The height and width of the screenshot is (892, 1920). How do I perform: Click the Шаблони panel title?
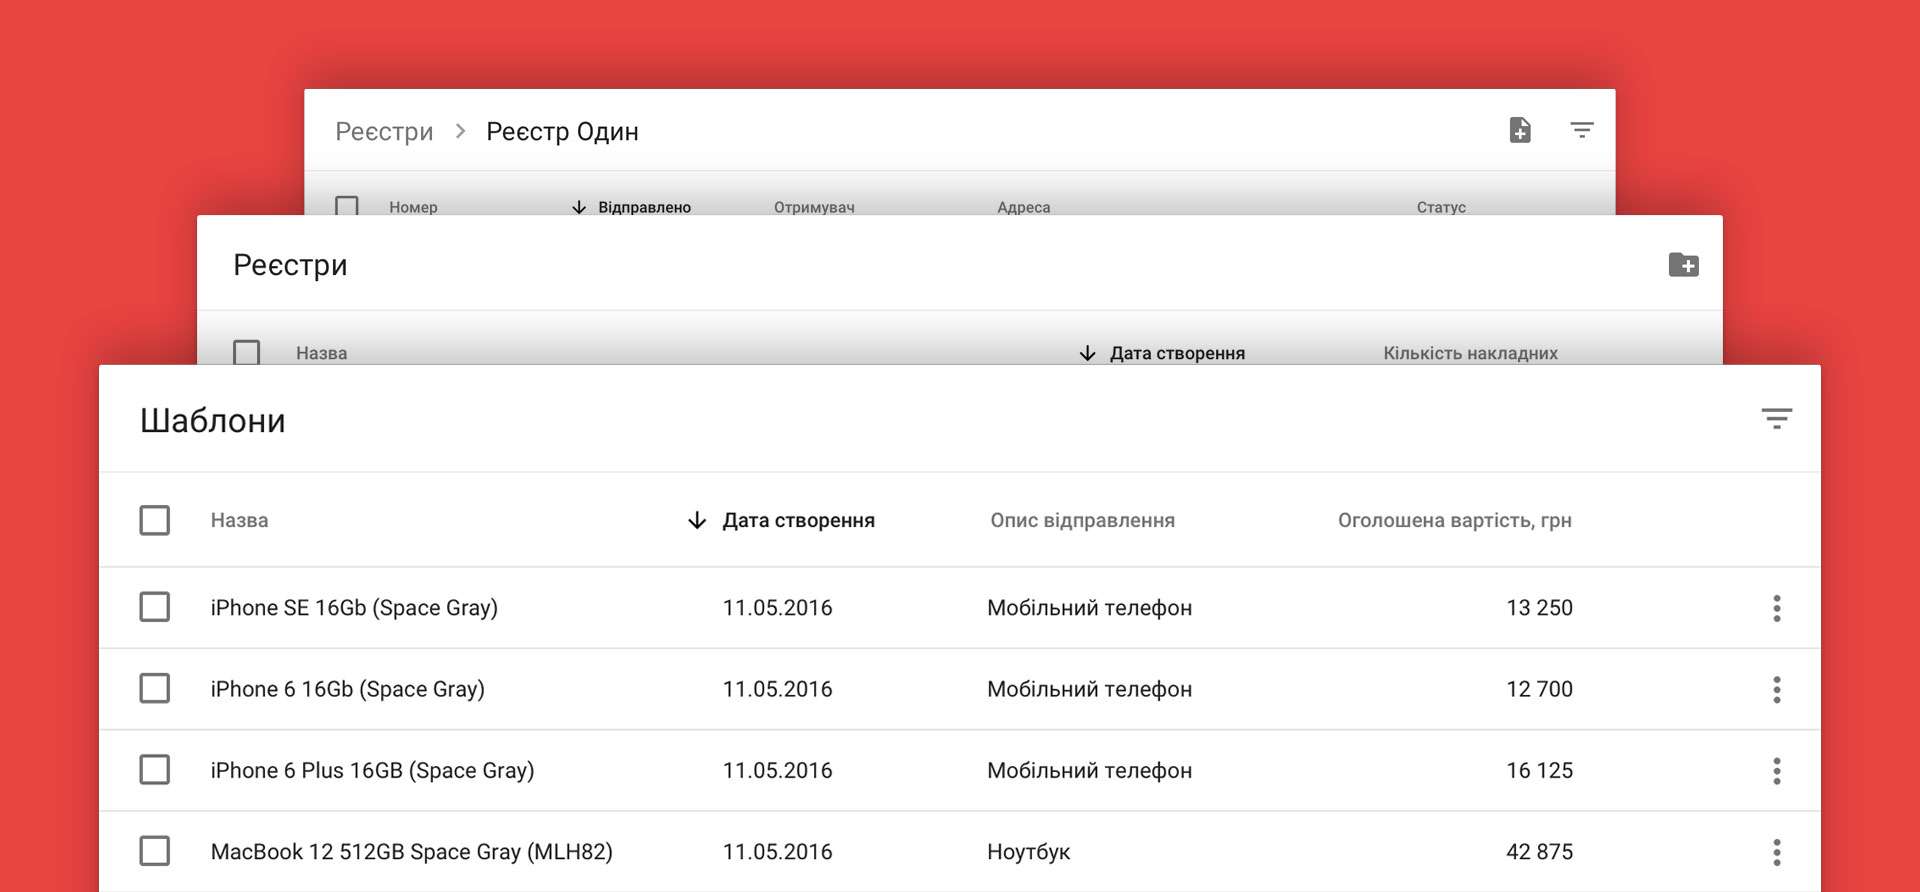(x=212, y=420)
